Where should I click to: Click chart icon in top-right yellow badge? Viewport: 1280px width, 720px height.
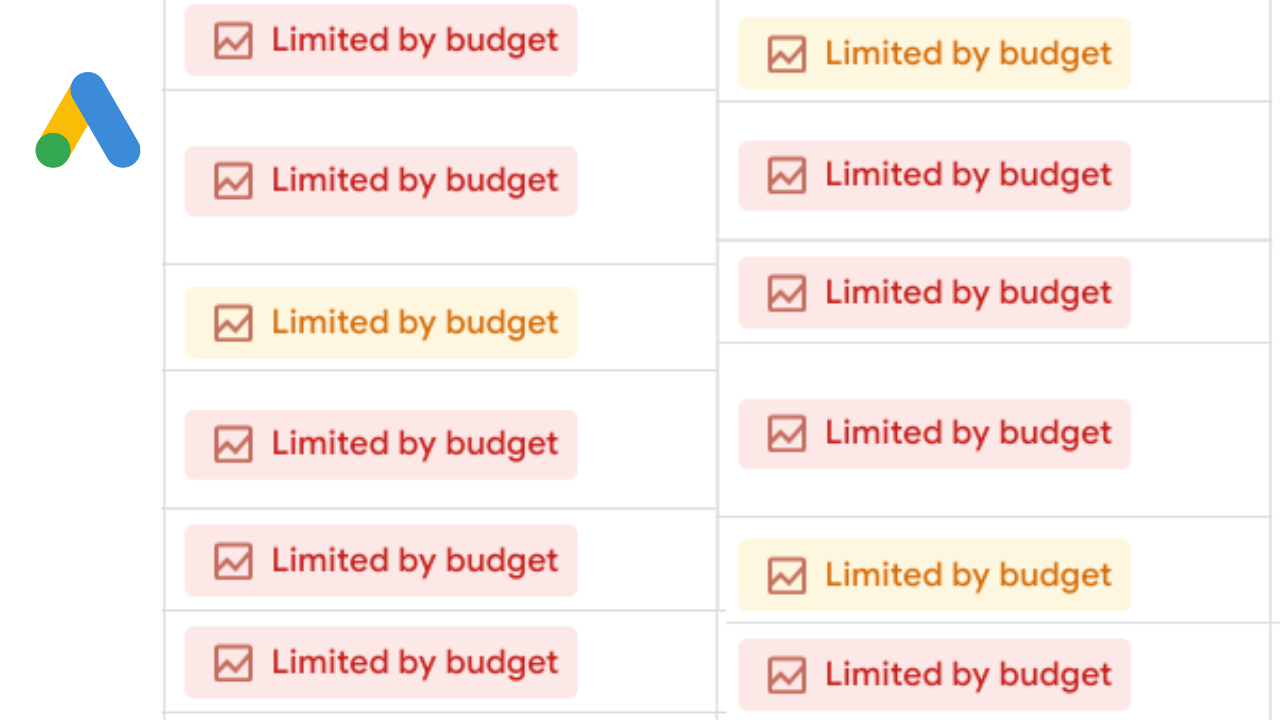(x=787, y=54)
